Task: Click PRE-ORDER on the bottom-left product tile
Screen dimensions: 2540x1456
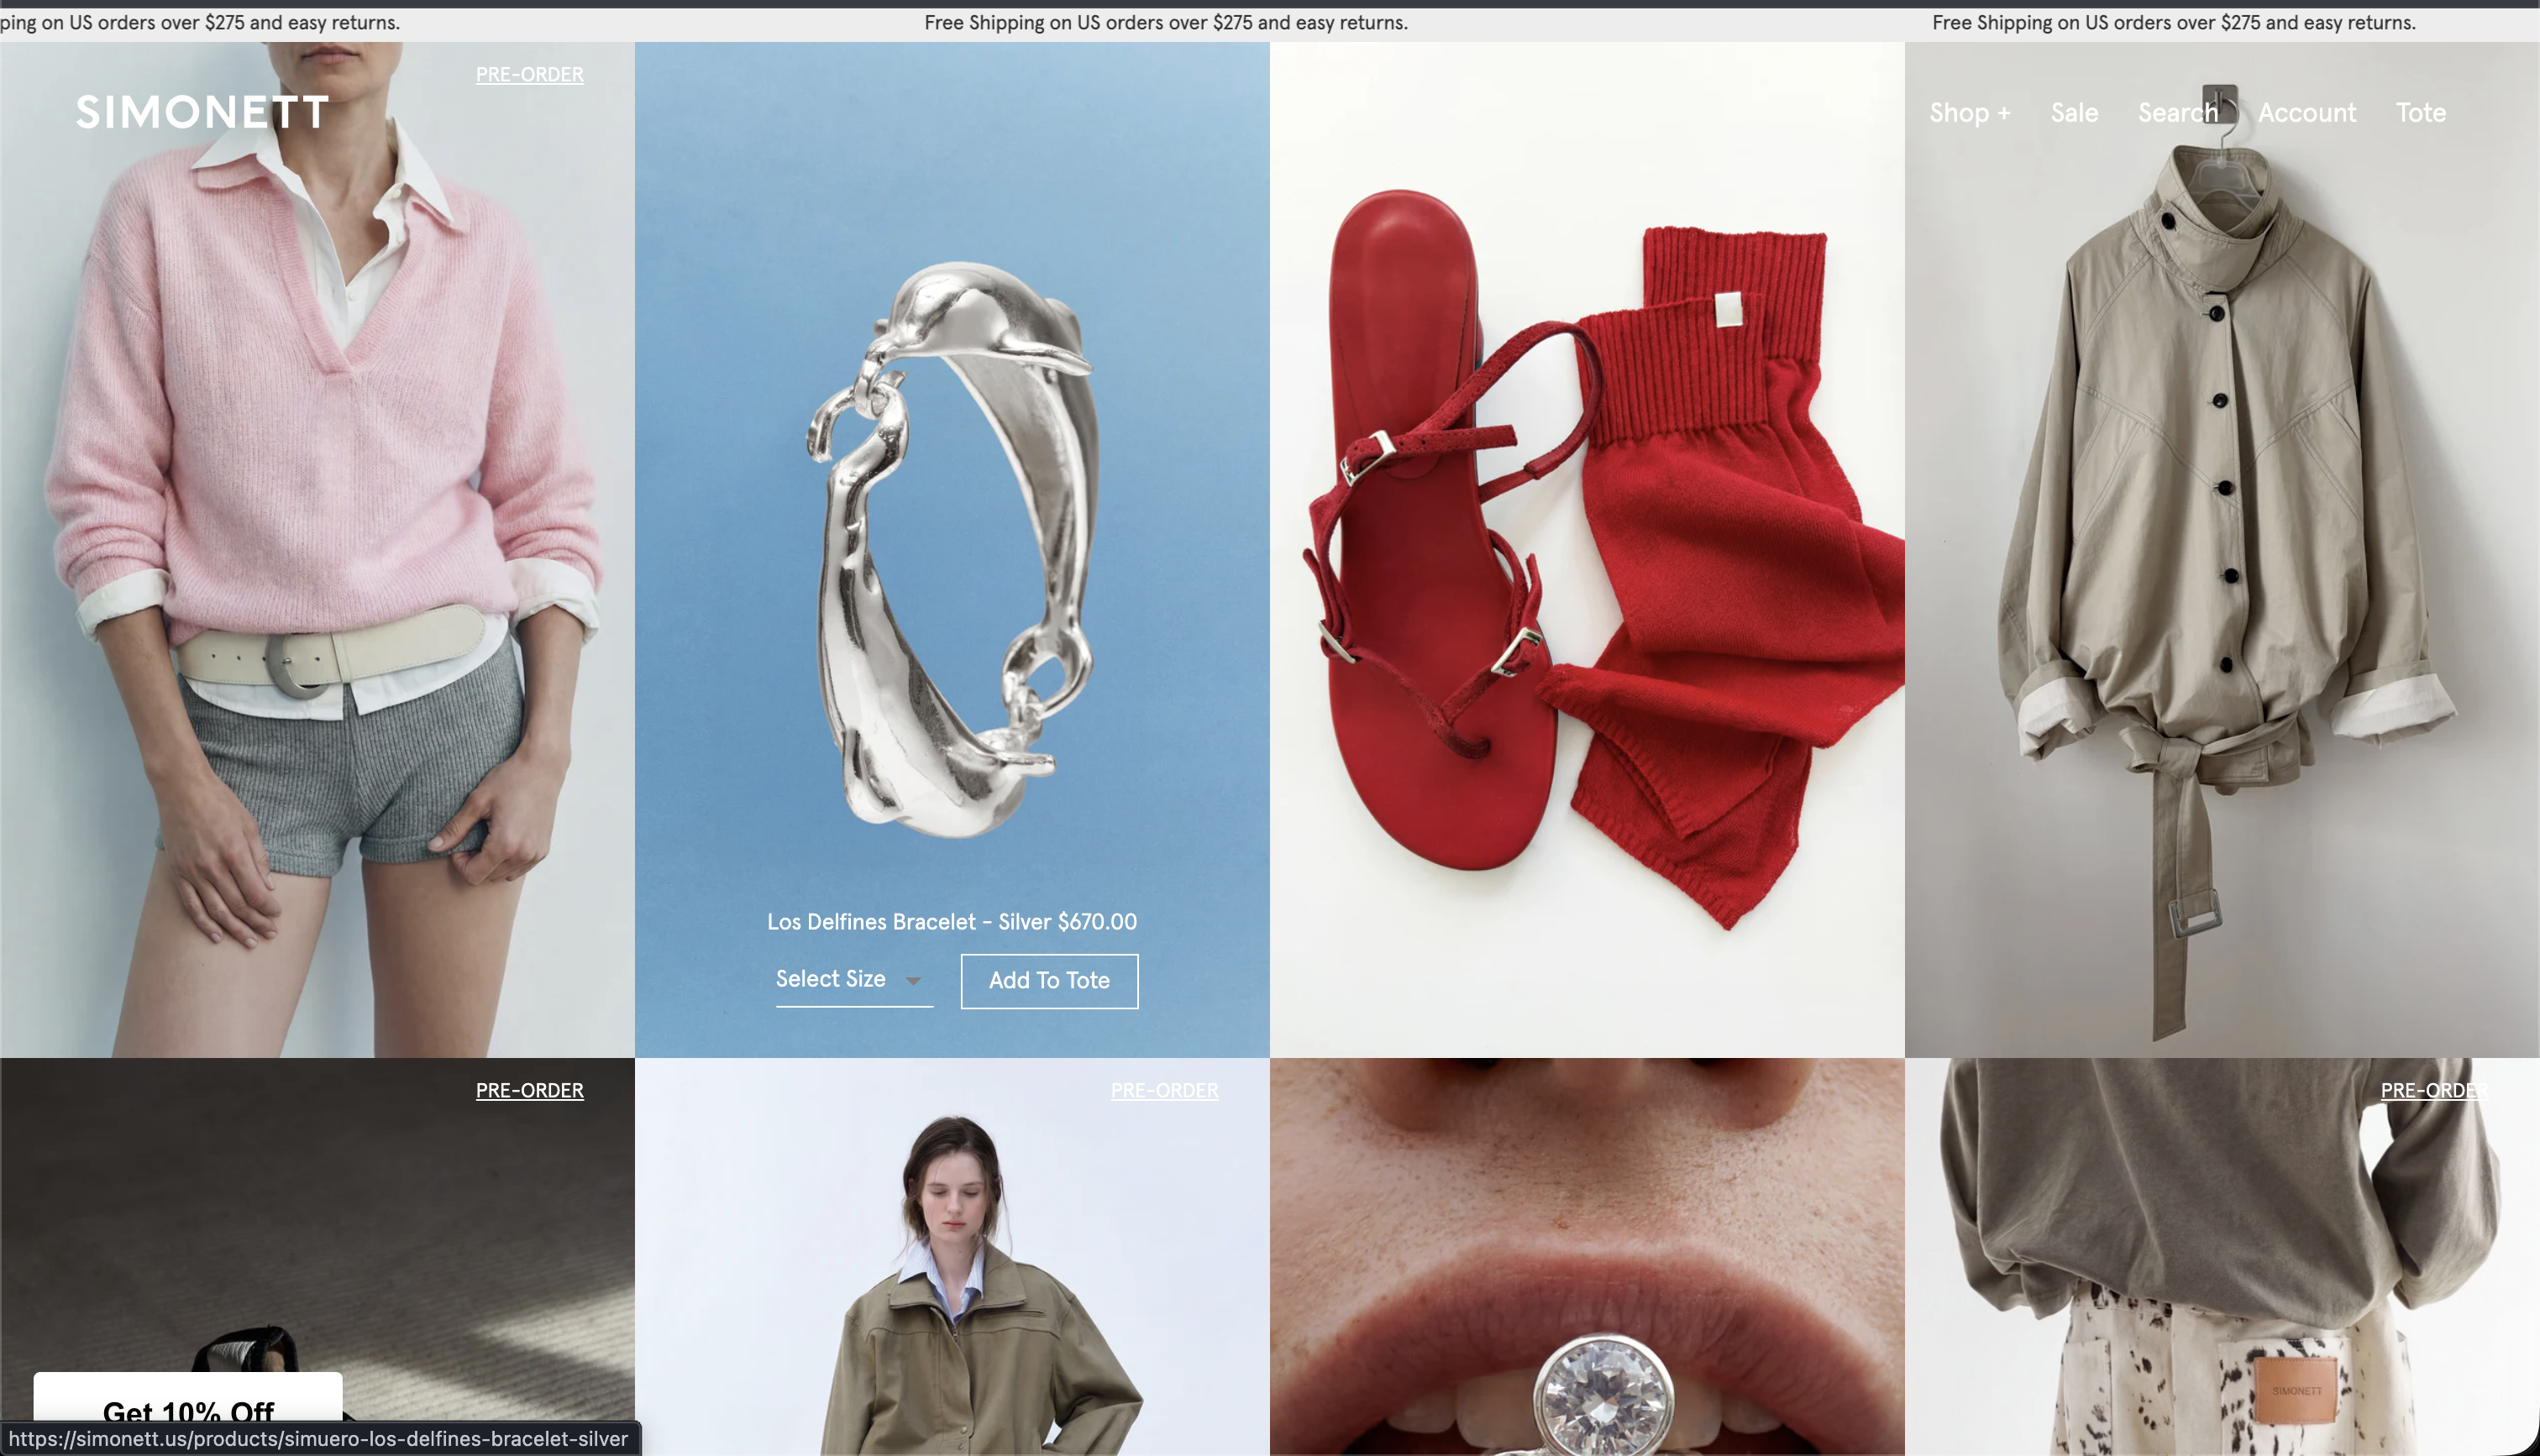Action: [530, 1090]
